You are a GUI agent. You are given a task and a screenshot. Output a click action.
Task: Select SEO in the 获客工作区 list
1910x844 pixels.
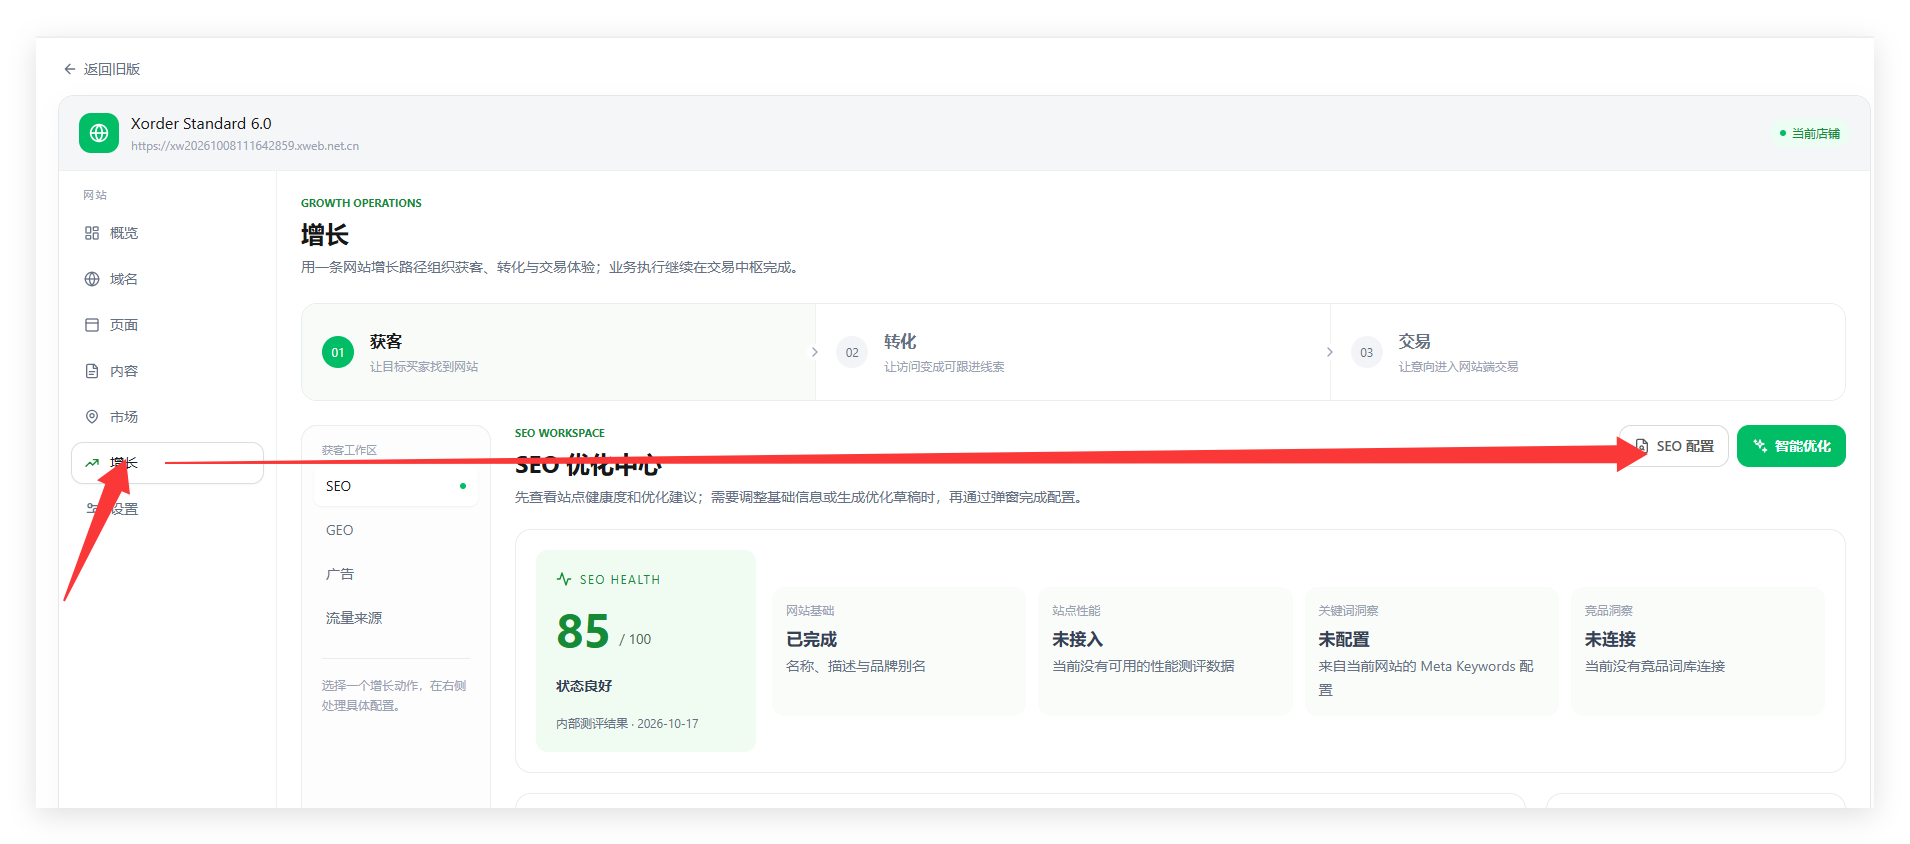click(396, 486)
